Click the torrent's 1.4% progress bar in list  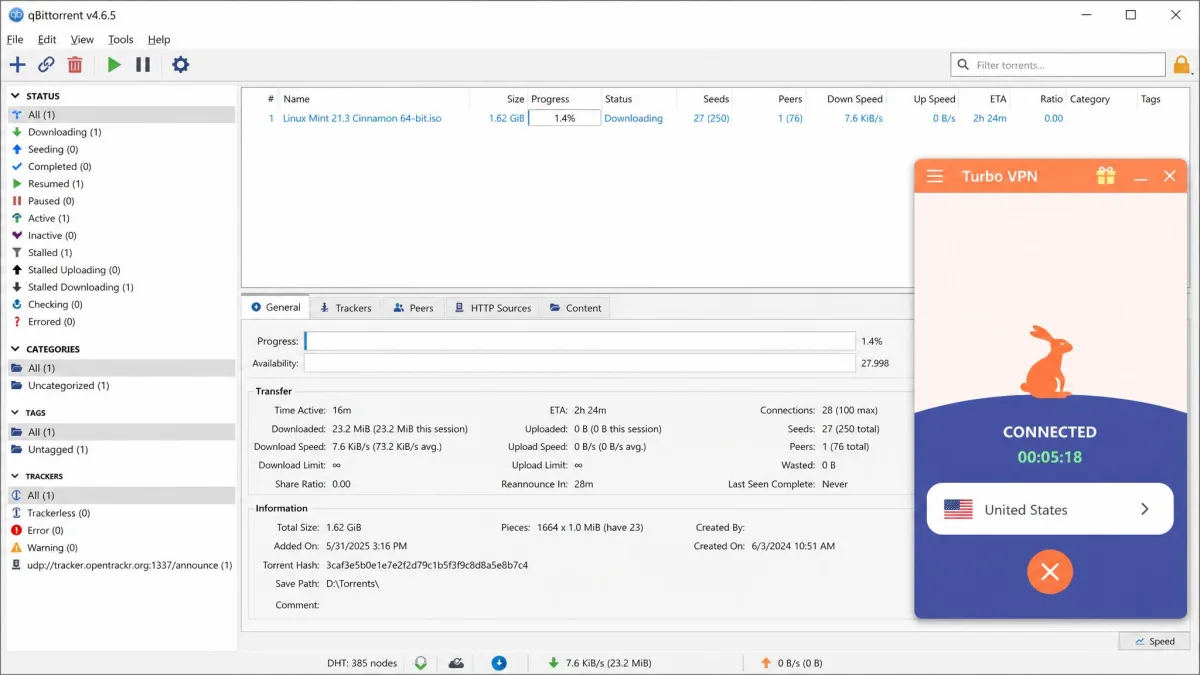click(564, 118)
